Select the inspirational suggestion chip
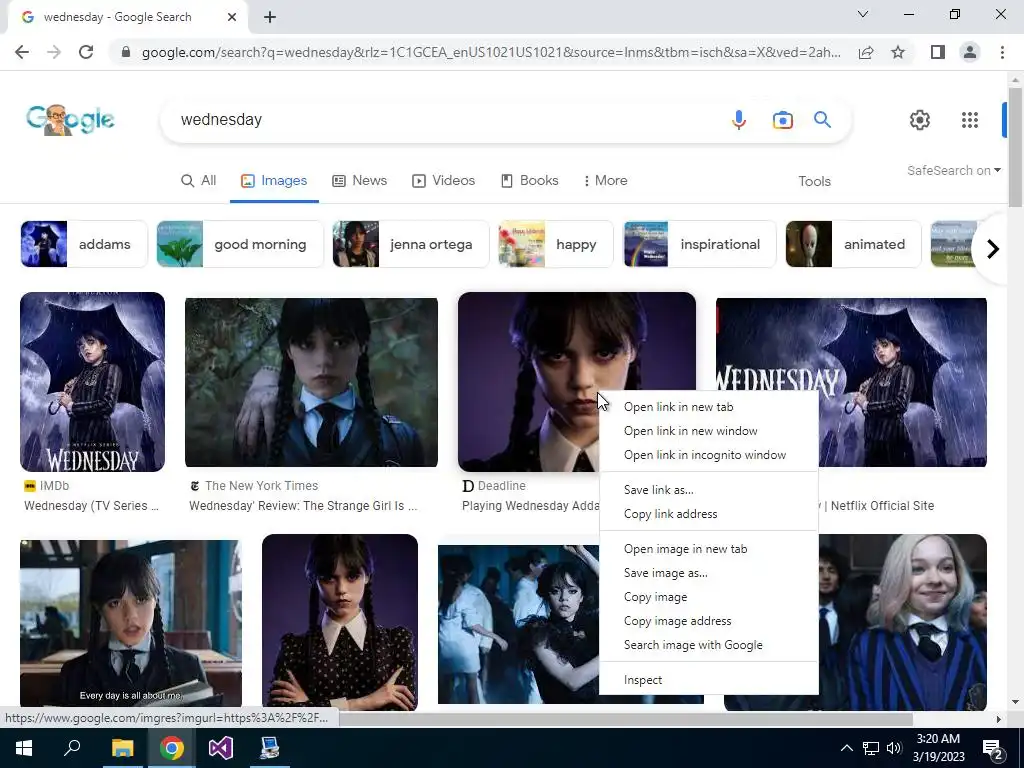This screenshot has width=1024, height=768. click(699, 244)
